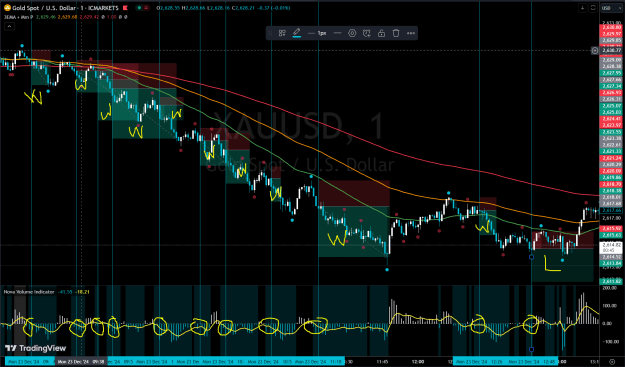Click the 2,630.77 crosshair price label

(x=611, y=51)
